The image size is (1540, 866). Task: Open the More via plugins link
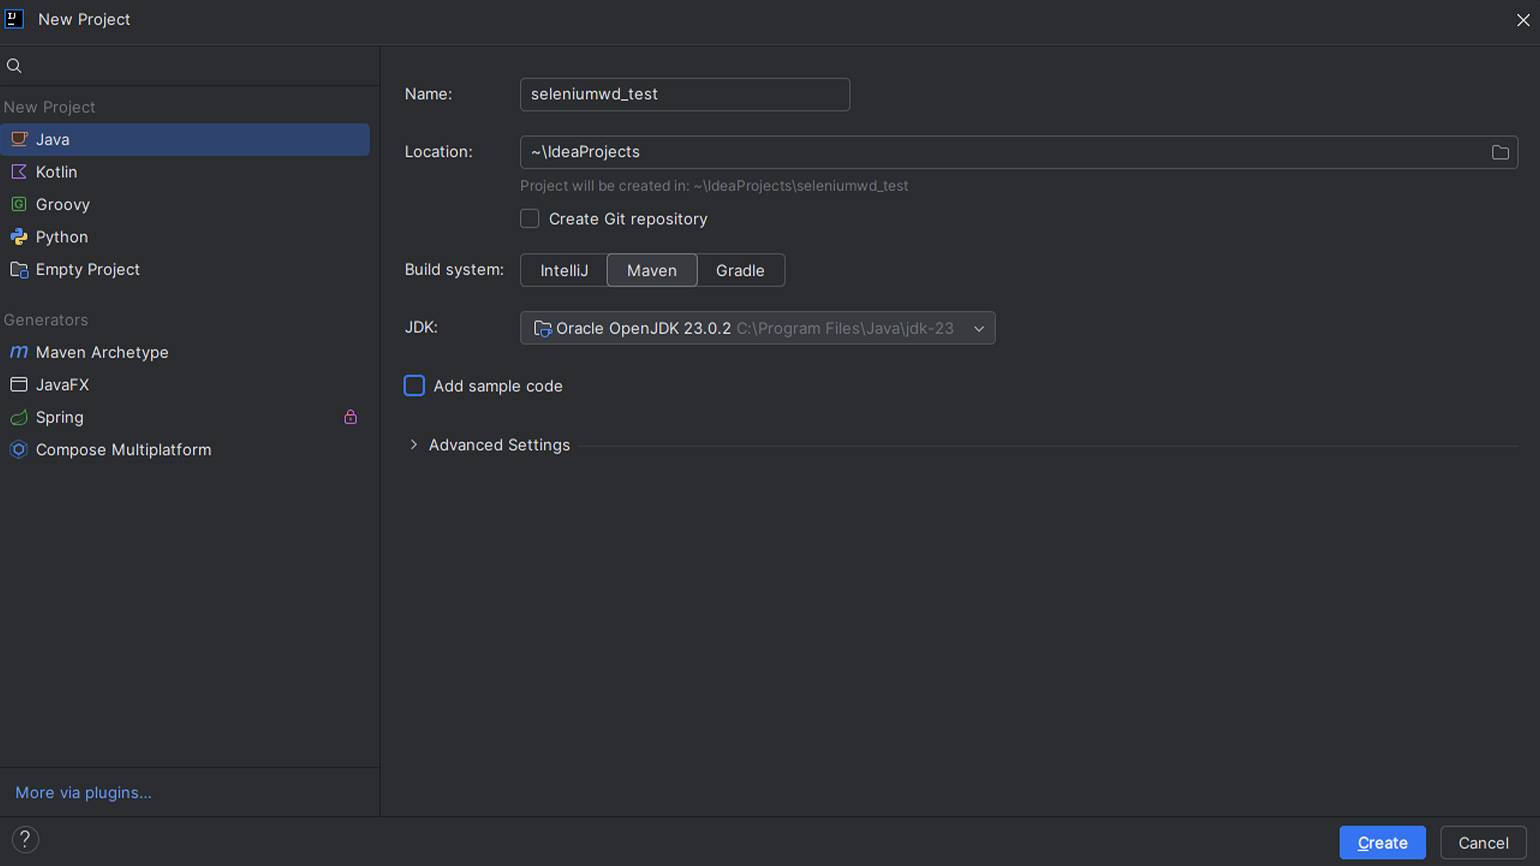click(83, 793)
